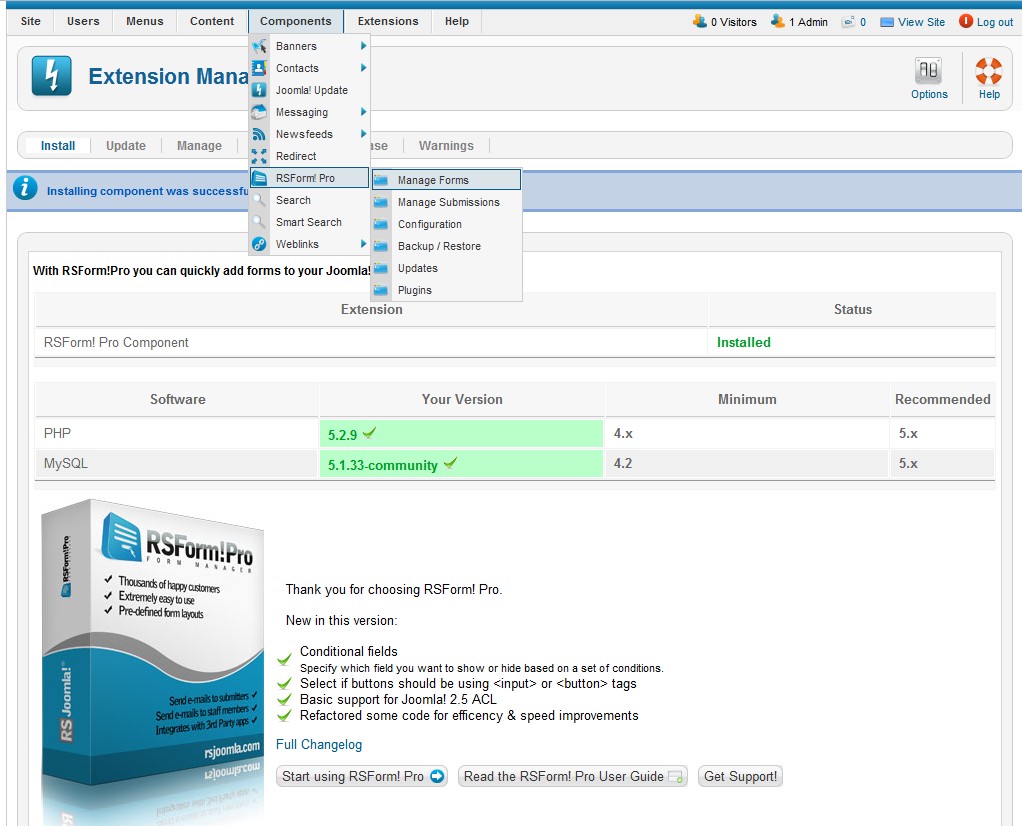Click the Visitors people icon

pos(700,22)
